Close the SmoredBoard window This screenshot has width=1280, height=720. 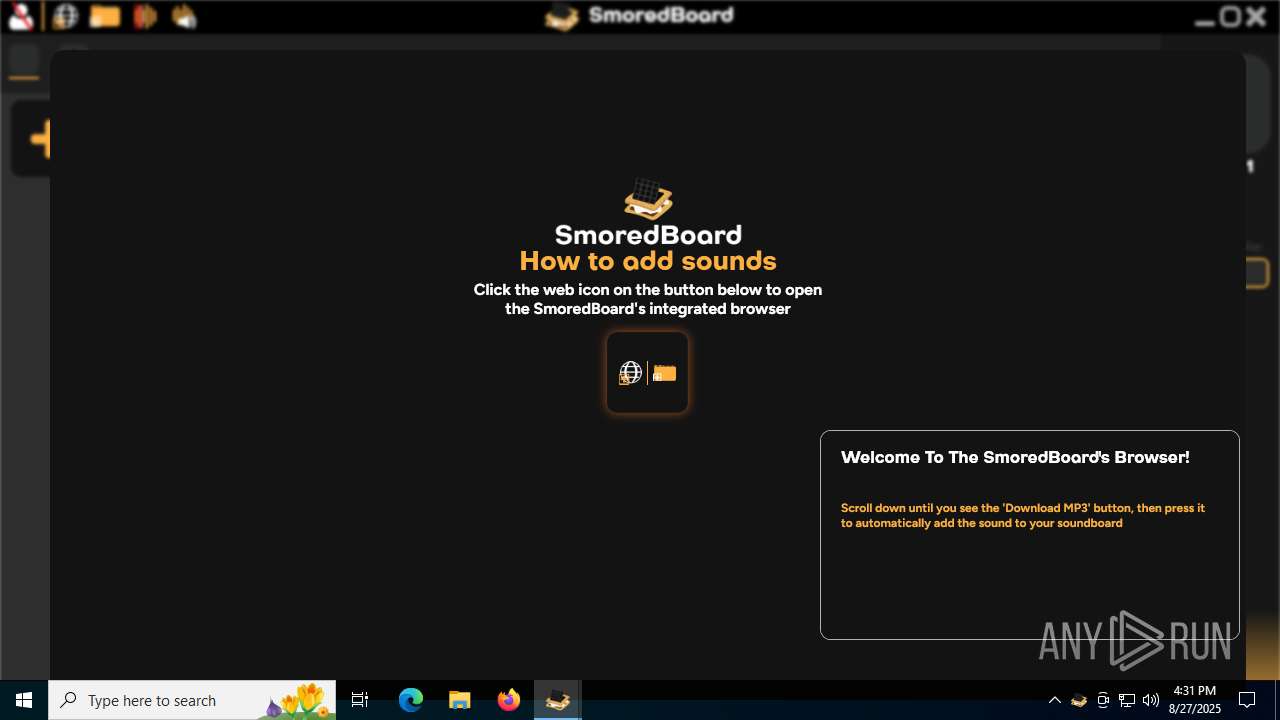tap(1256, 16)
